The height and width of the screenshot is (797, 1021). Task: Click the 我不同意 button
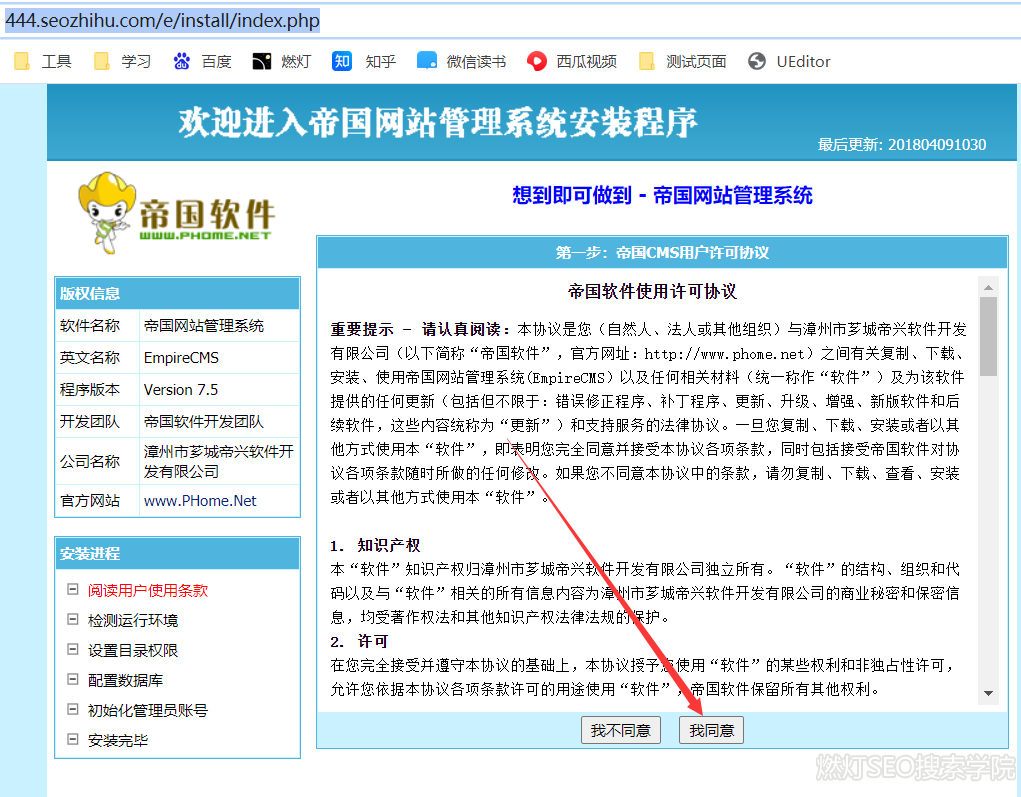click(x=621, y=731)
